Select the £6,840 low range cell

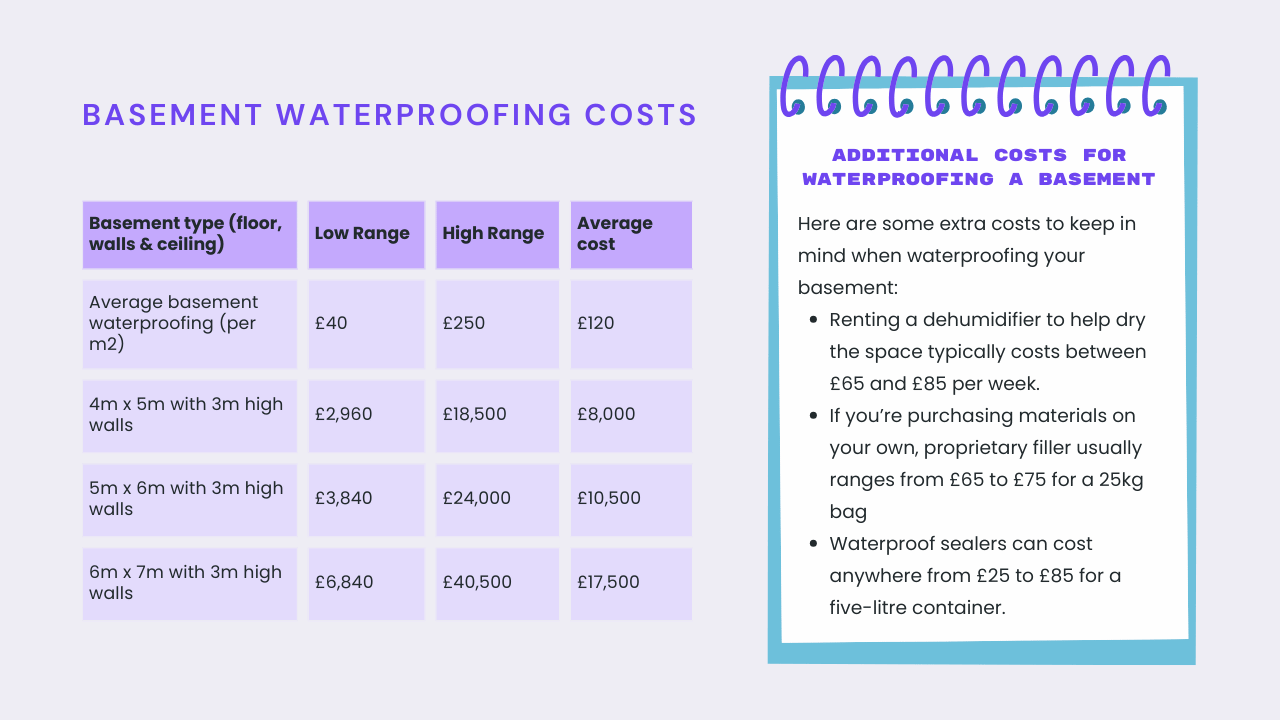click(x=366, y=582)
